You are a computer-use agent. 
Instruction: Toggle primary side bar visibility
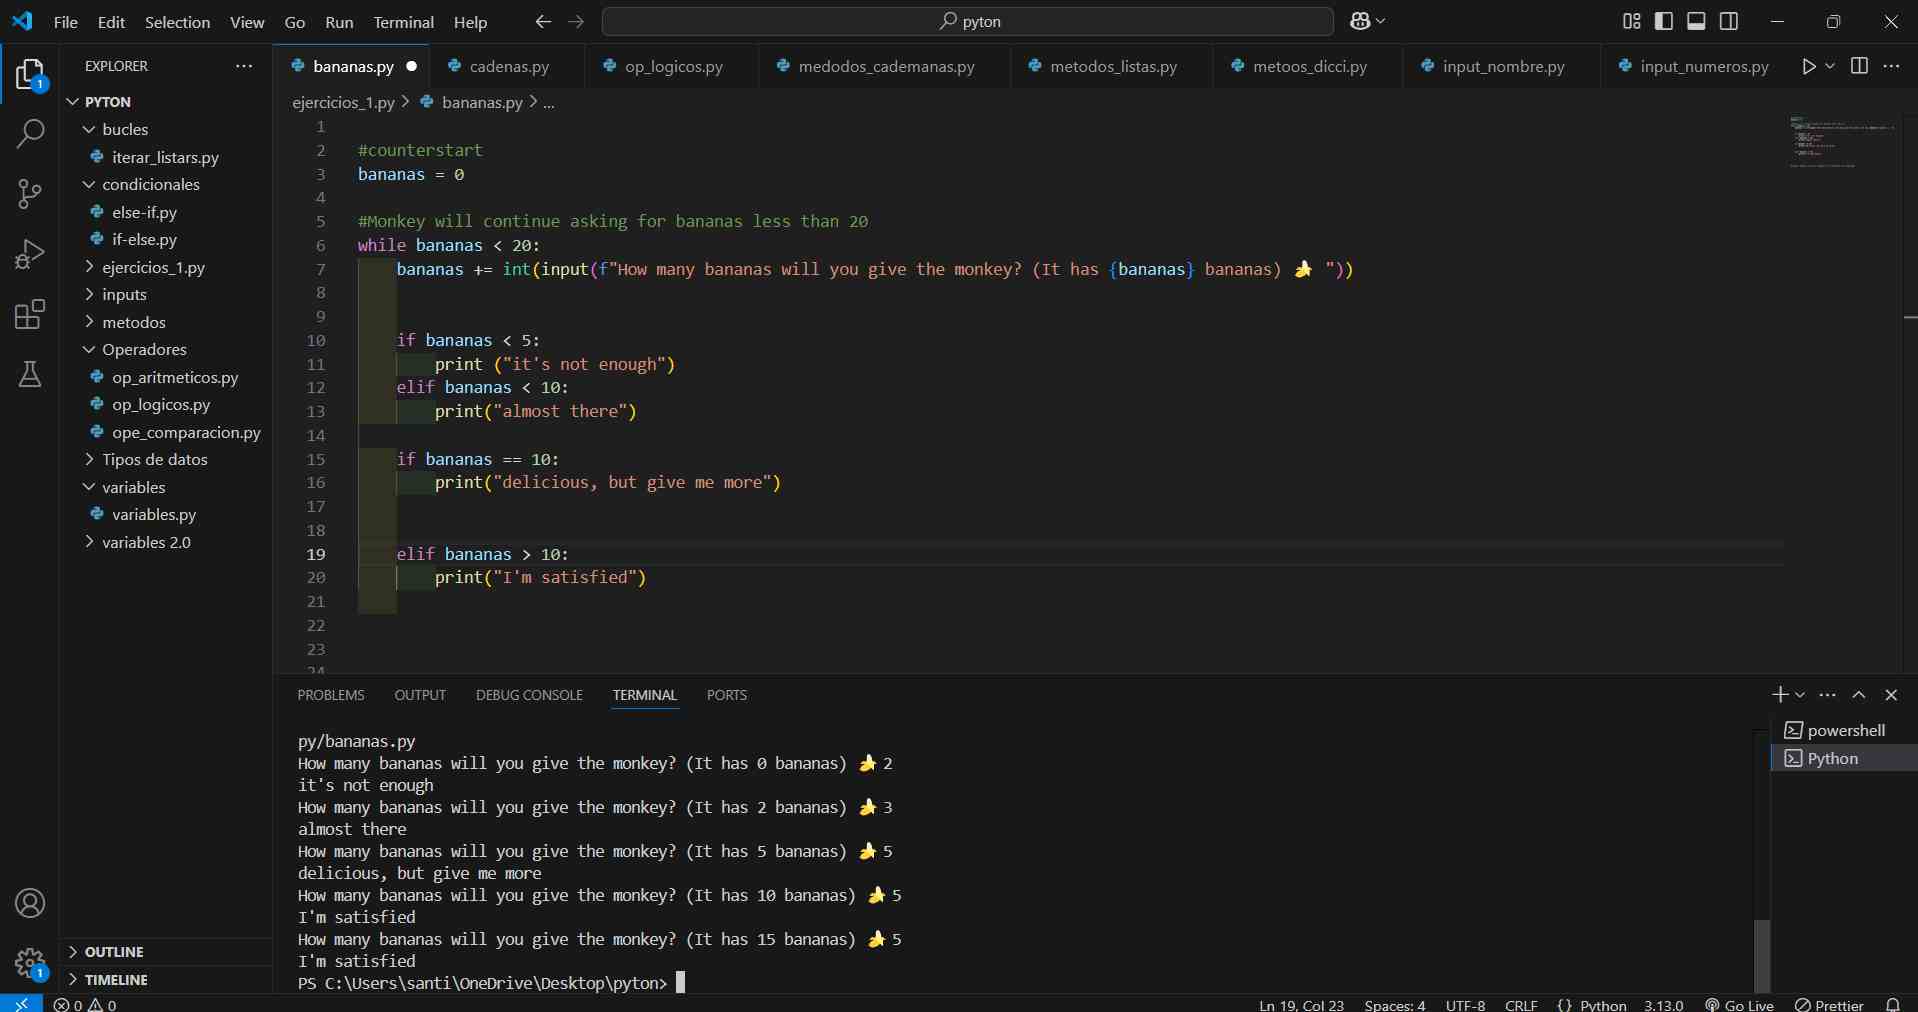[1664, 21]
